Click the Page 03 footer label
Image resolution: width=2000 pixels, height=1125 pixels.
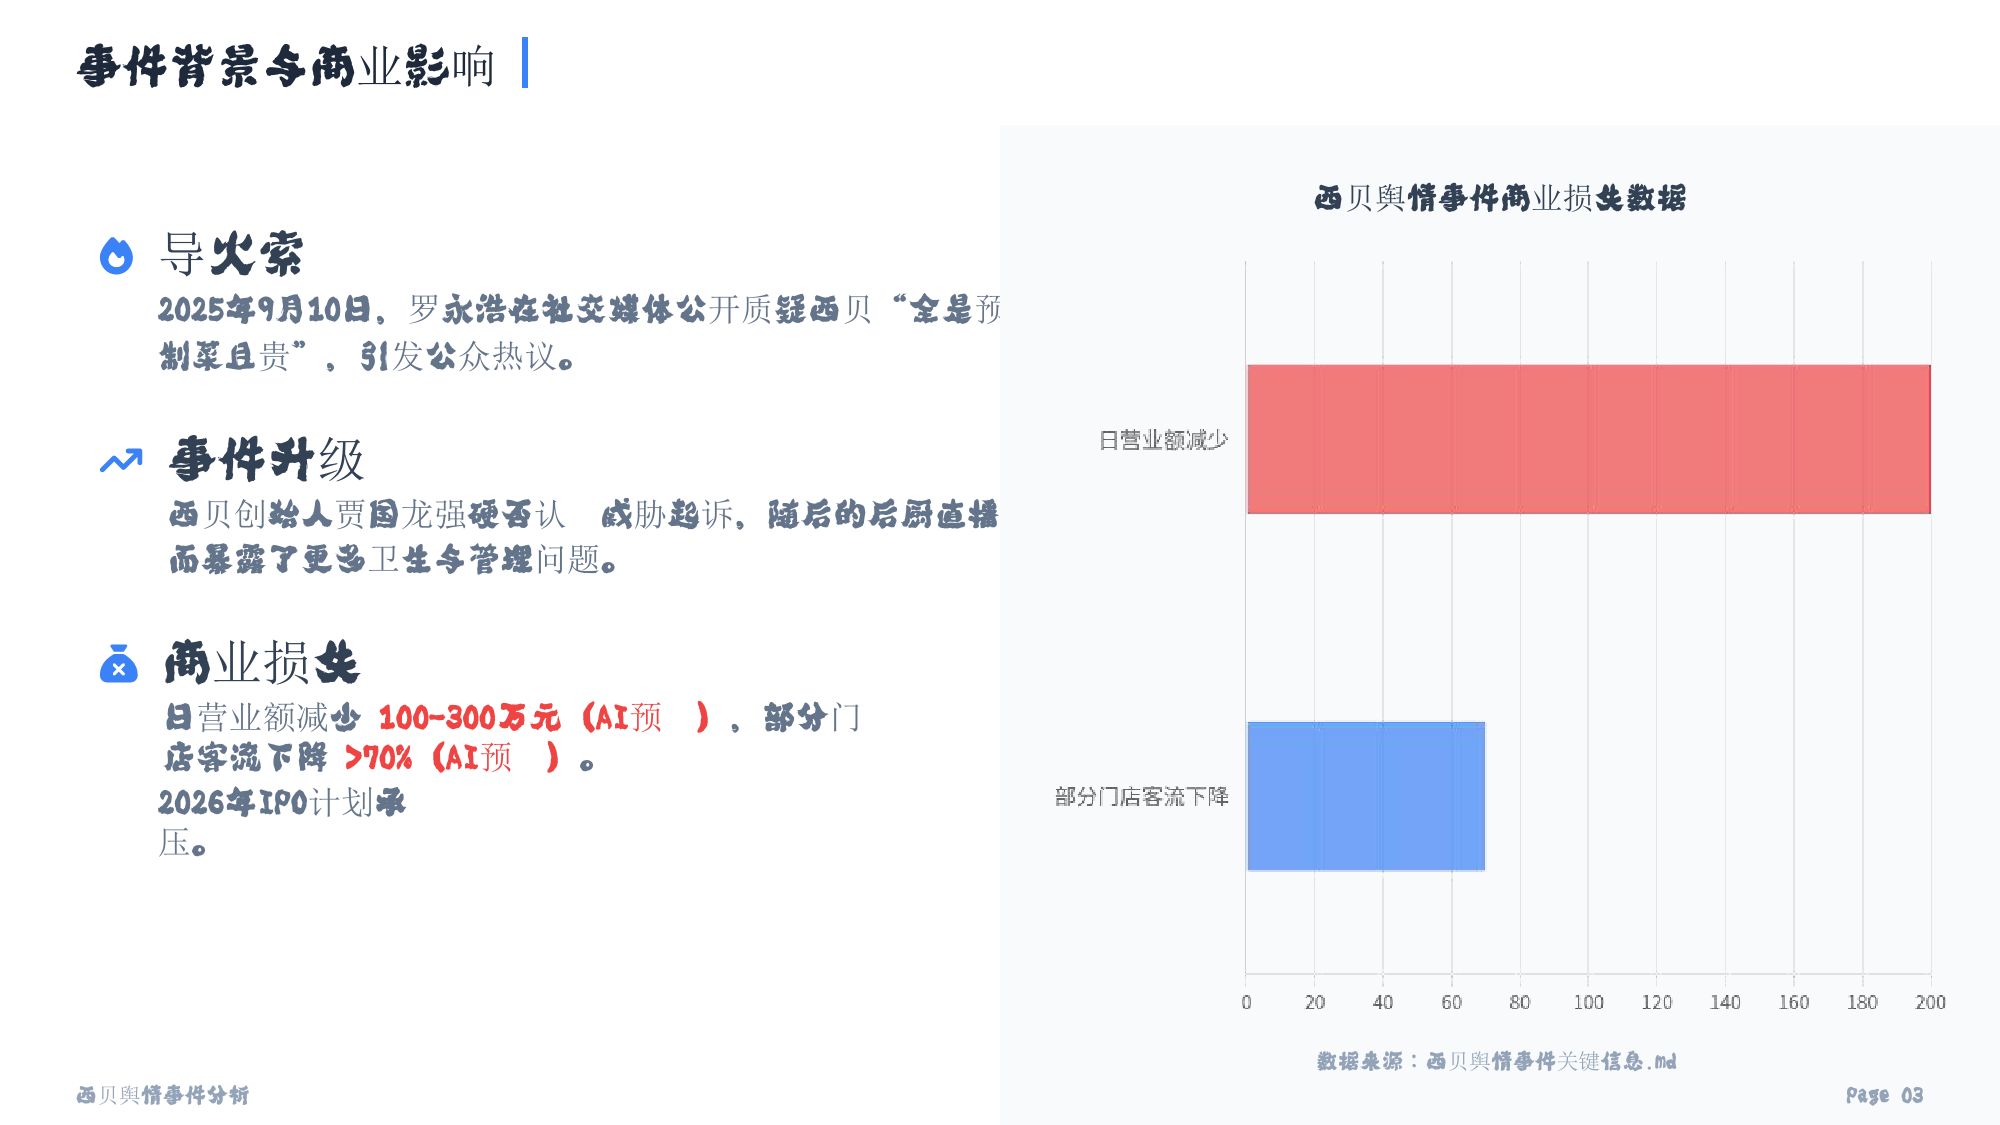tap(1884, 1095)
